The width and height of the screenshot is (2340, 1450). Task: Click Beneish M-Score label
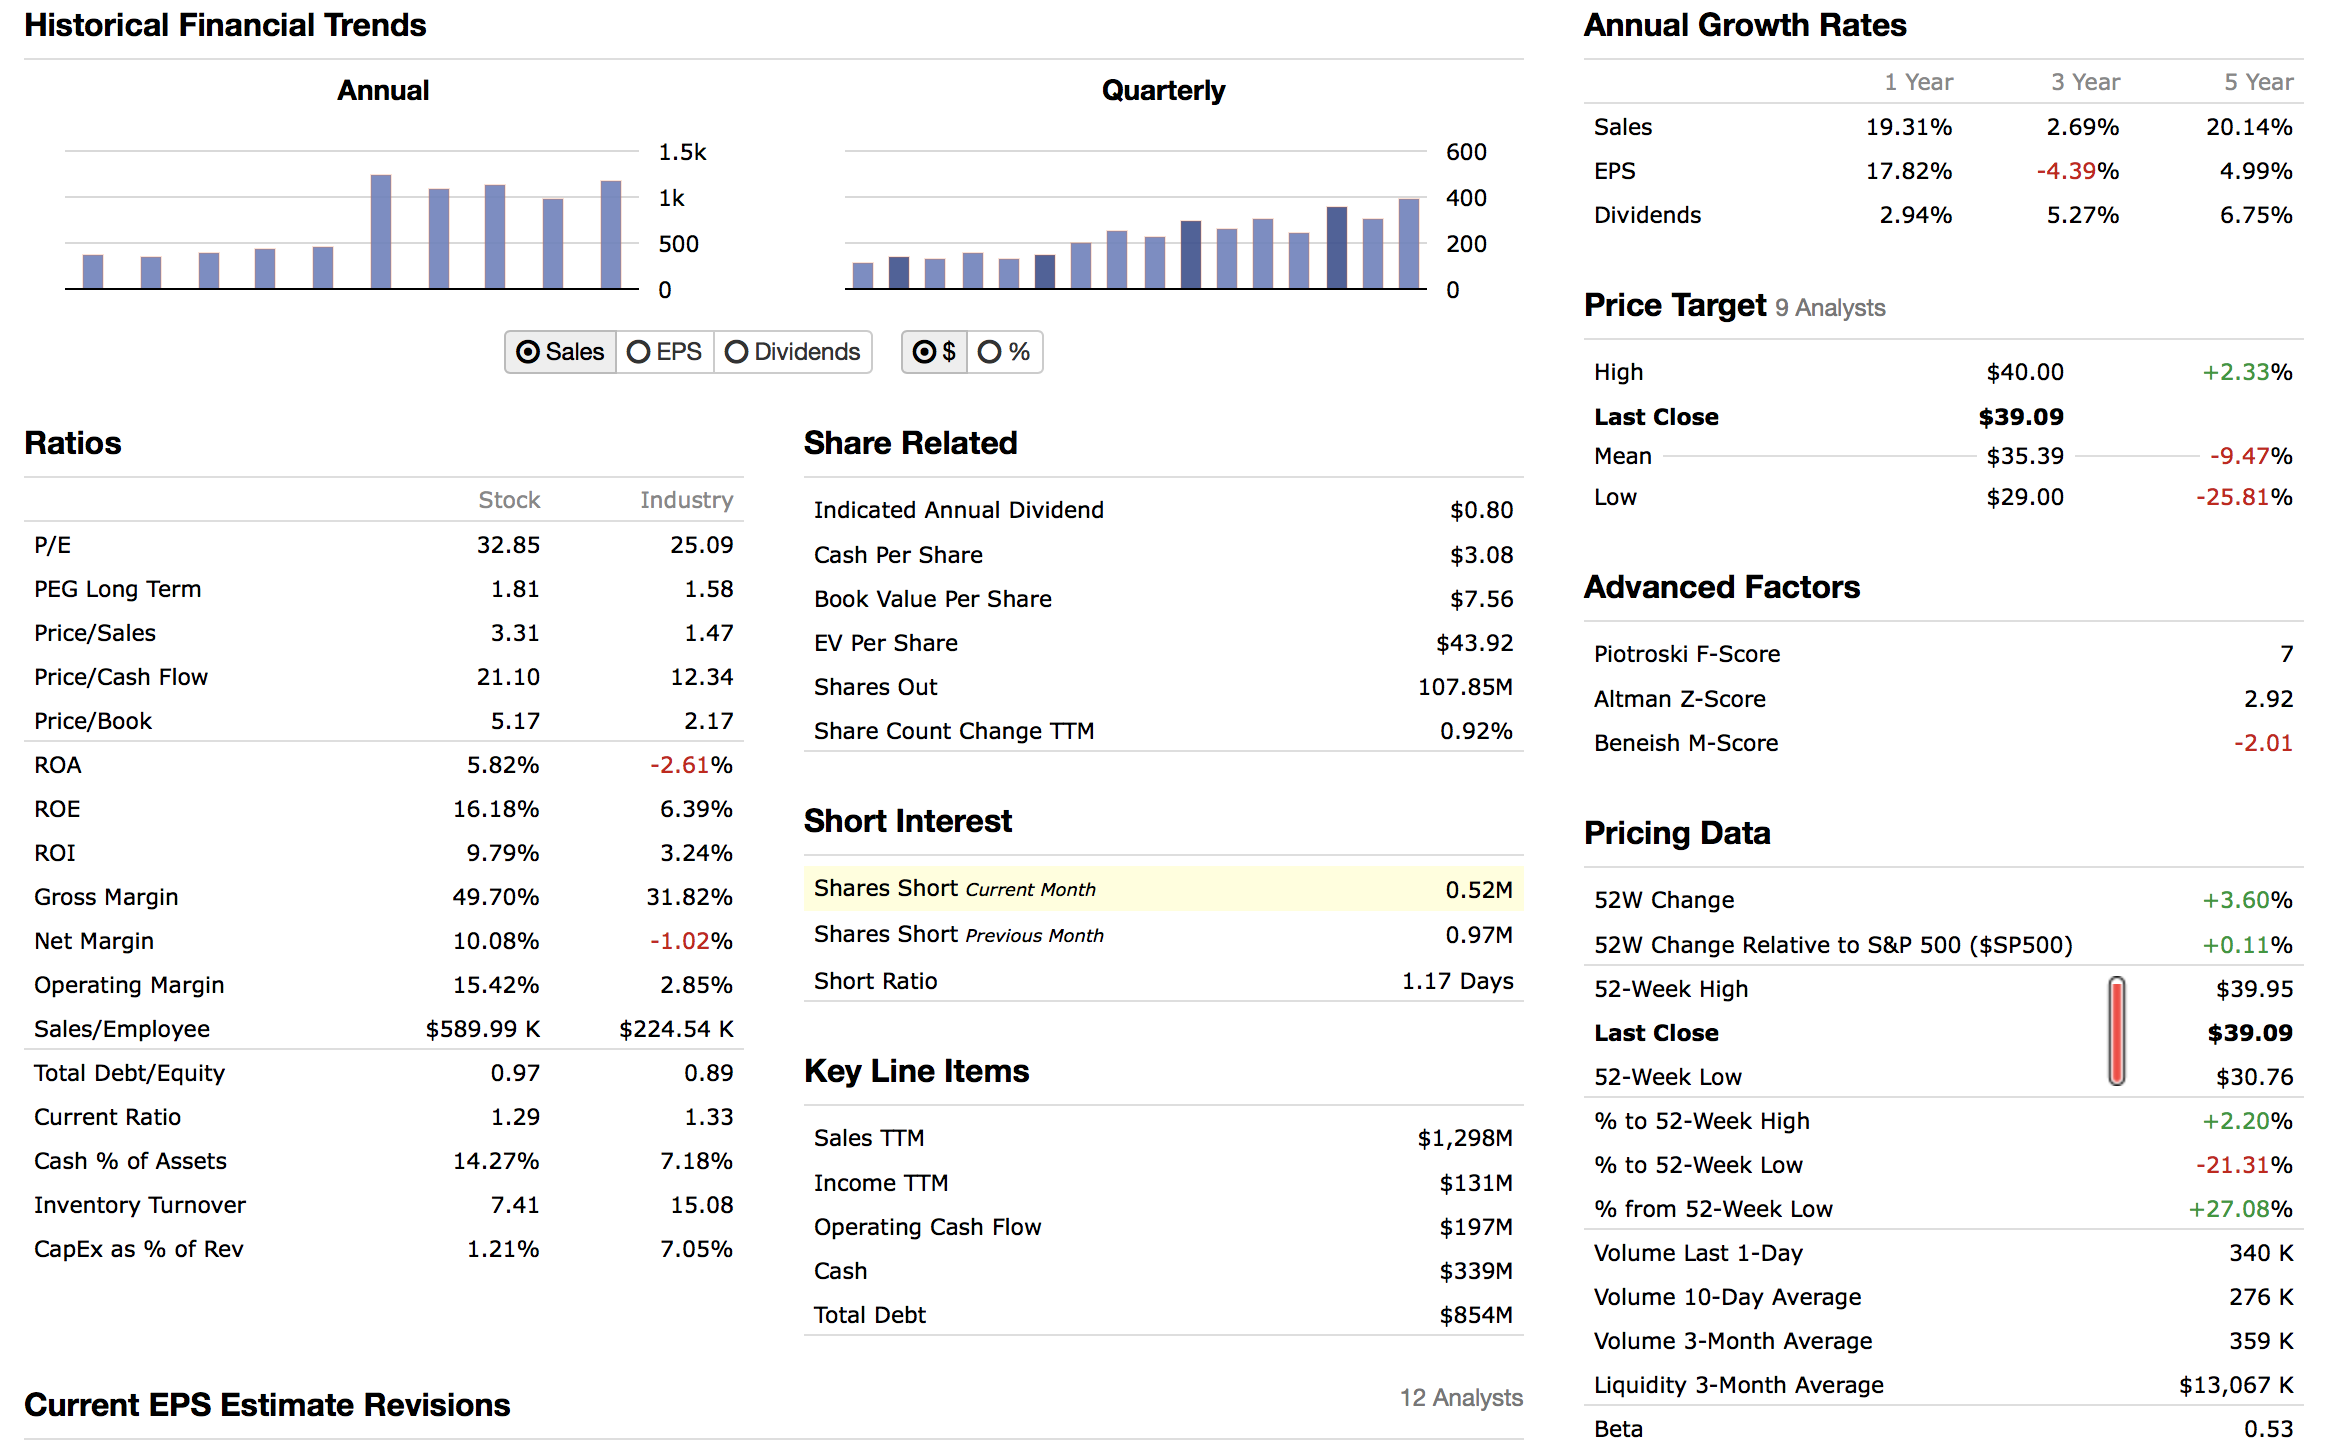tap(1686, 743)
